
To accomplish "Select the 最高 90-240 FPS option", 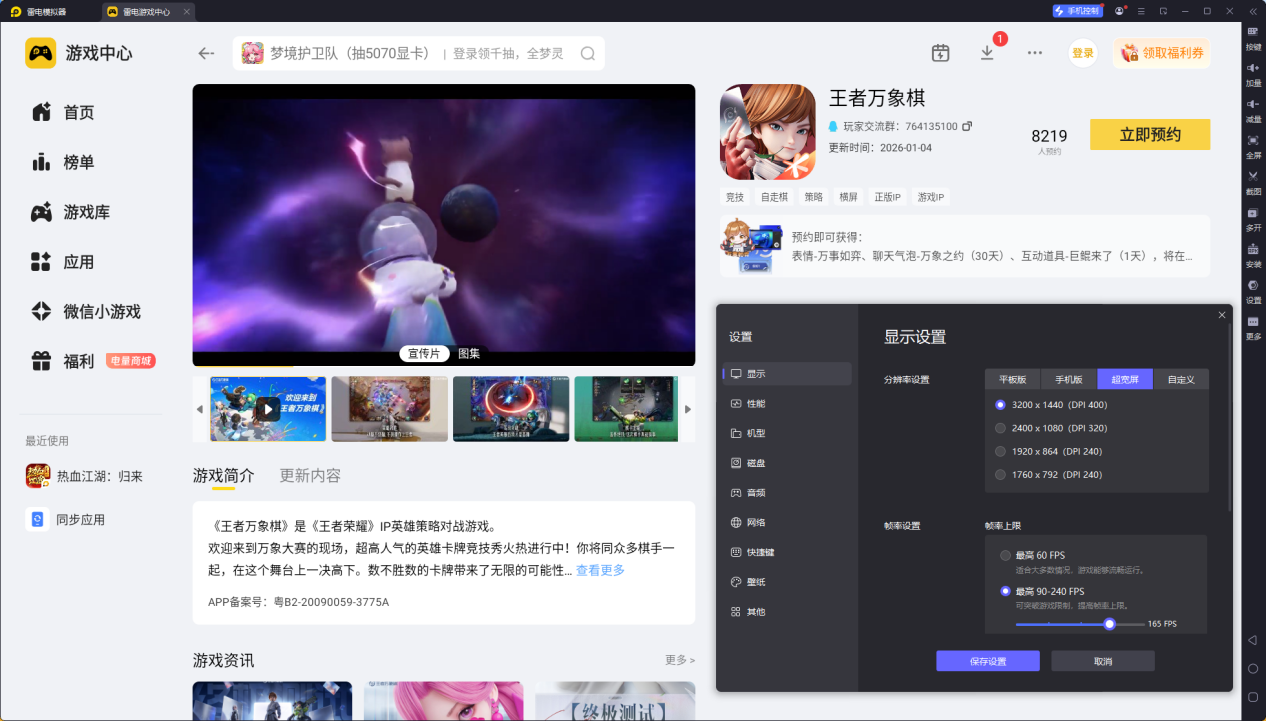I will (x=1042, y=591).
